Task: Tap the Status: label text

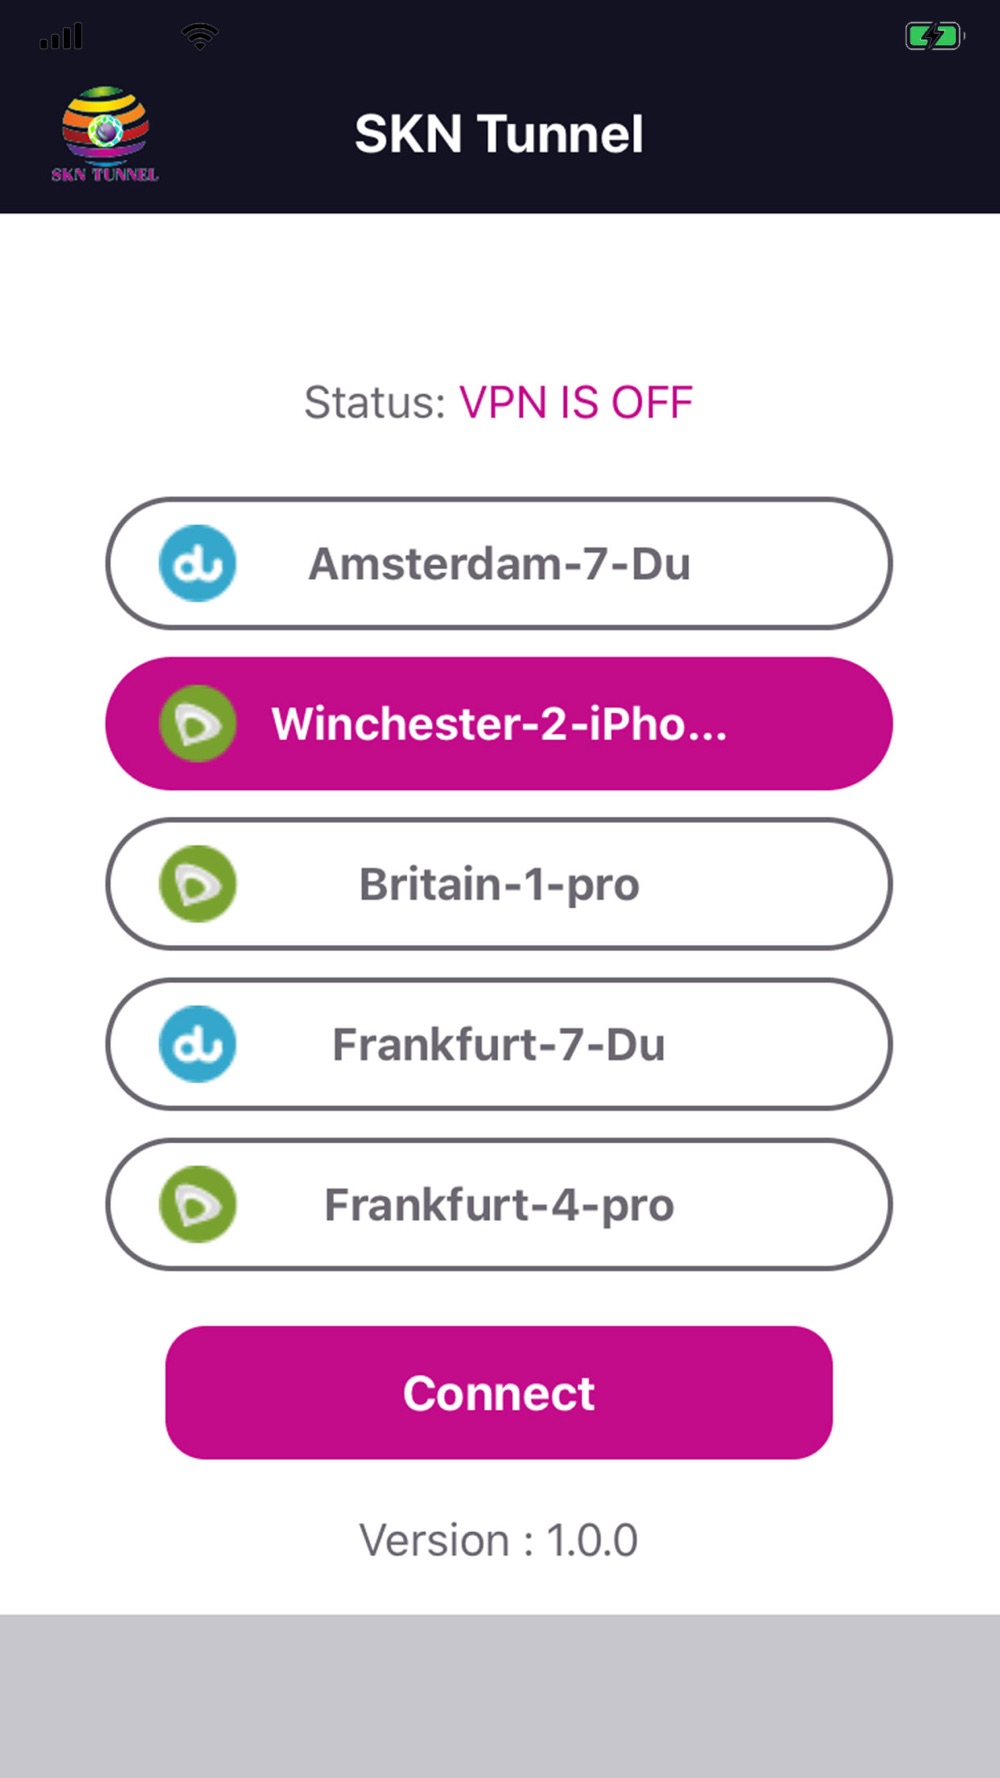Action: [x=375, y=403]
